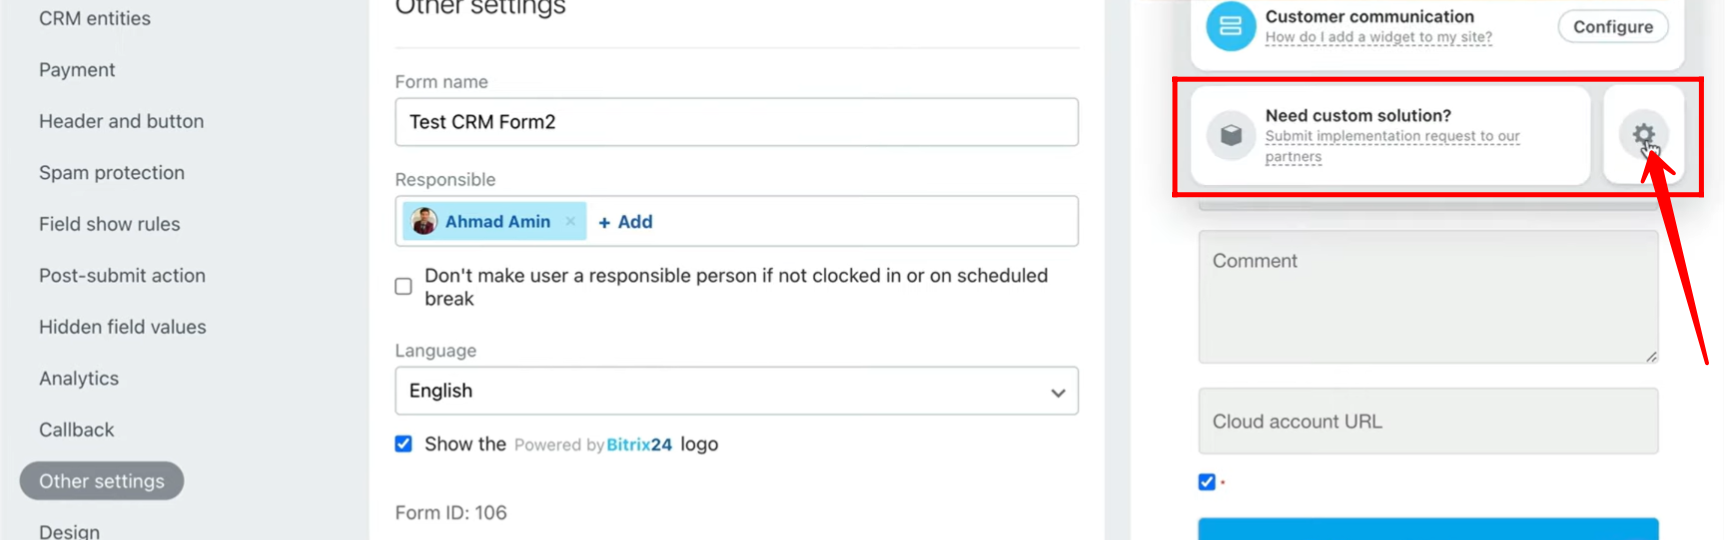
Task: Click the Comment box resize handle
Action: 1651,356
